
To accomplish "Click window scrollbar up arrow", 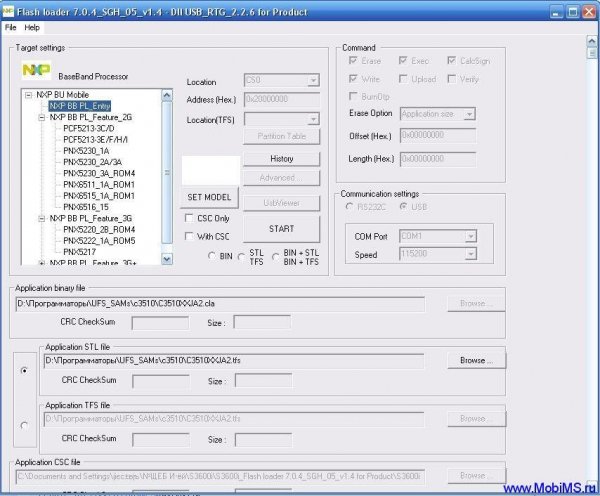I will pyautogui.click(x=592, y=41).
